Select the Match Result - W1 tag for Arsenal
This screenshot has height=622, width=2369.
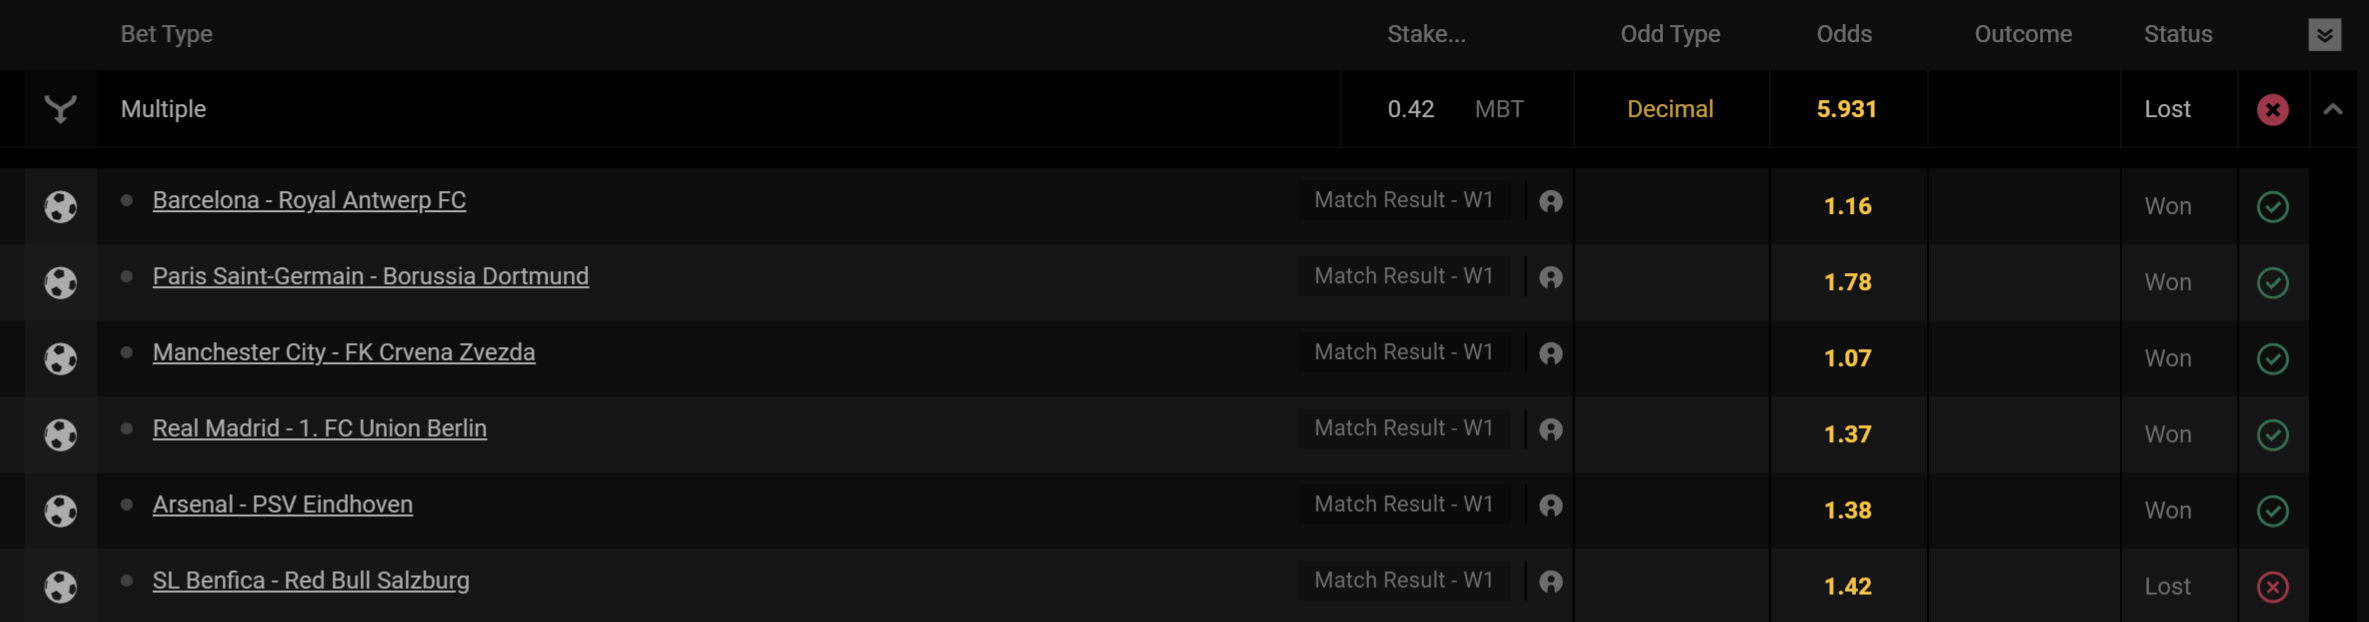click(1404, 504)
